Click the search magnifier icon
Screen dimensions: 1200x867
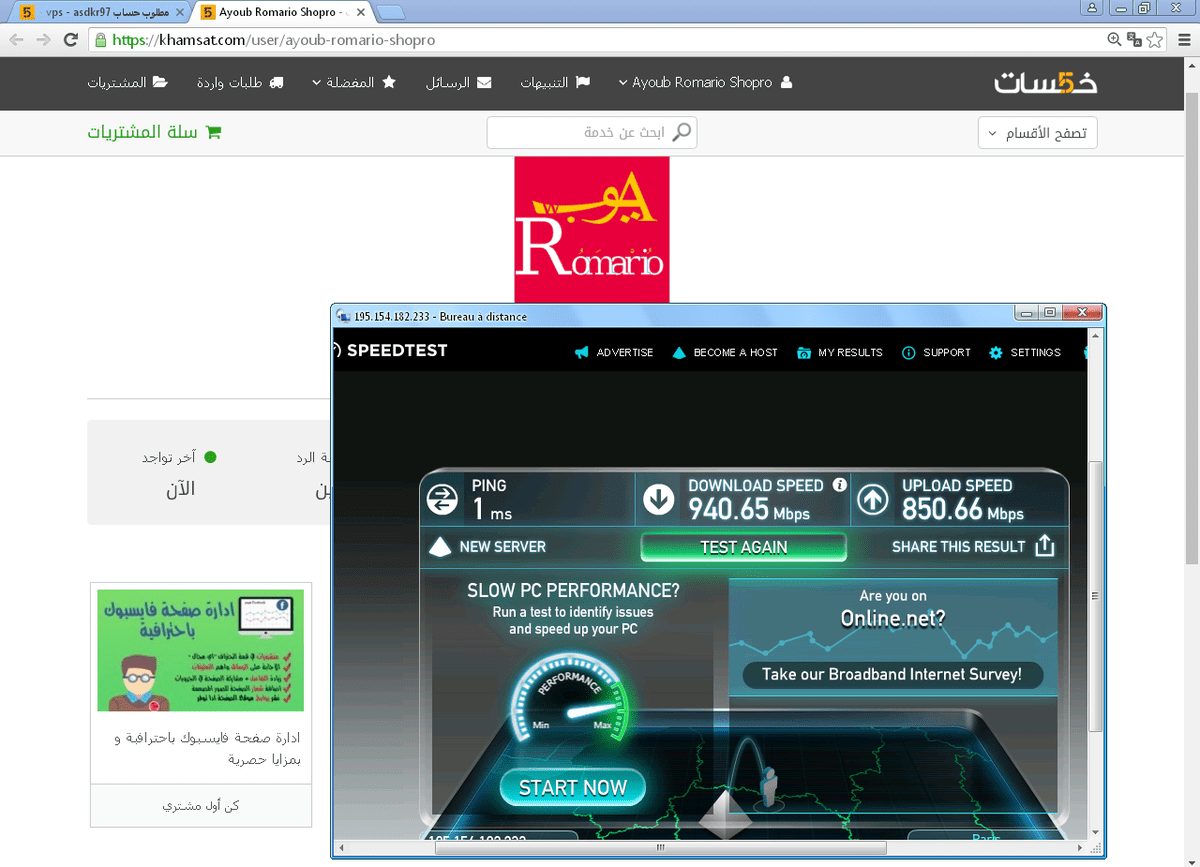point(682,132)
